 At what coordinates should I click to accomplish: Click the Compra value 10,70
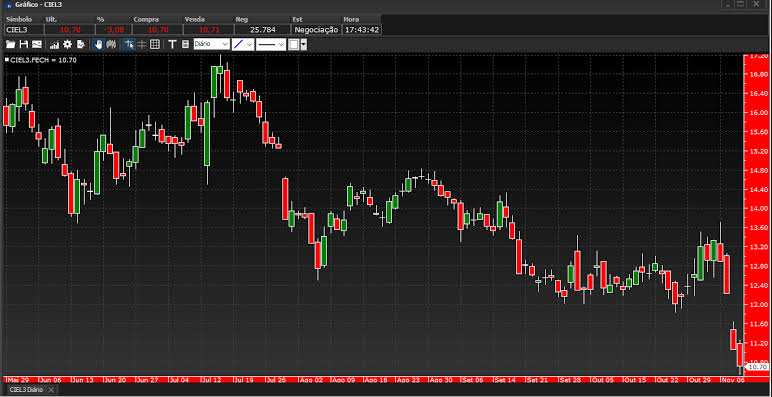click(158, 30)
